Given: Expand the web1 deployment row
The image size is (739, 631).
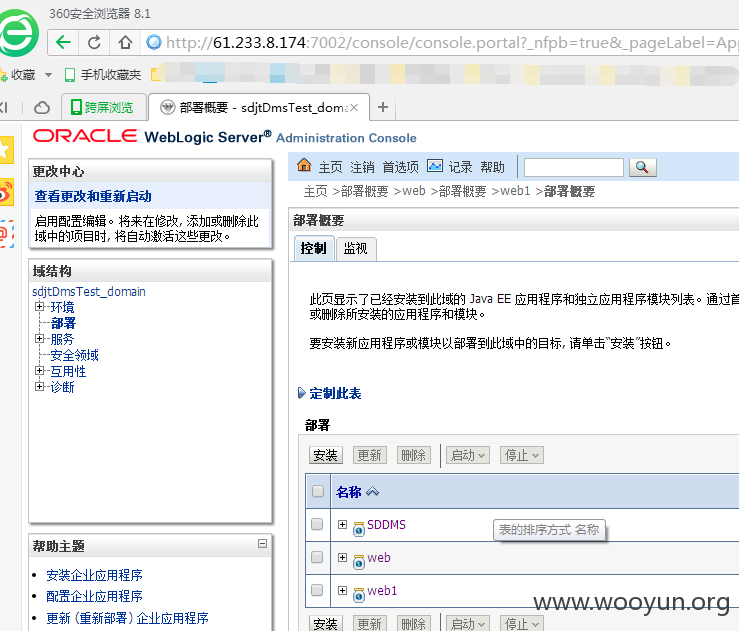Looking at the screenshot, I should click(343, 590).
